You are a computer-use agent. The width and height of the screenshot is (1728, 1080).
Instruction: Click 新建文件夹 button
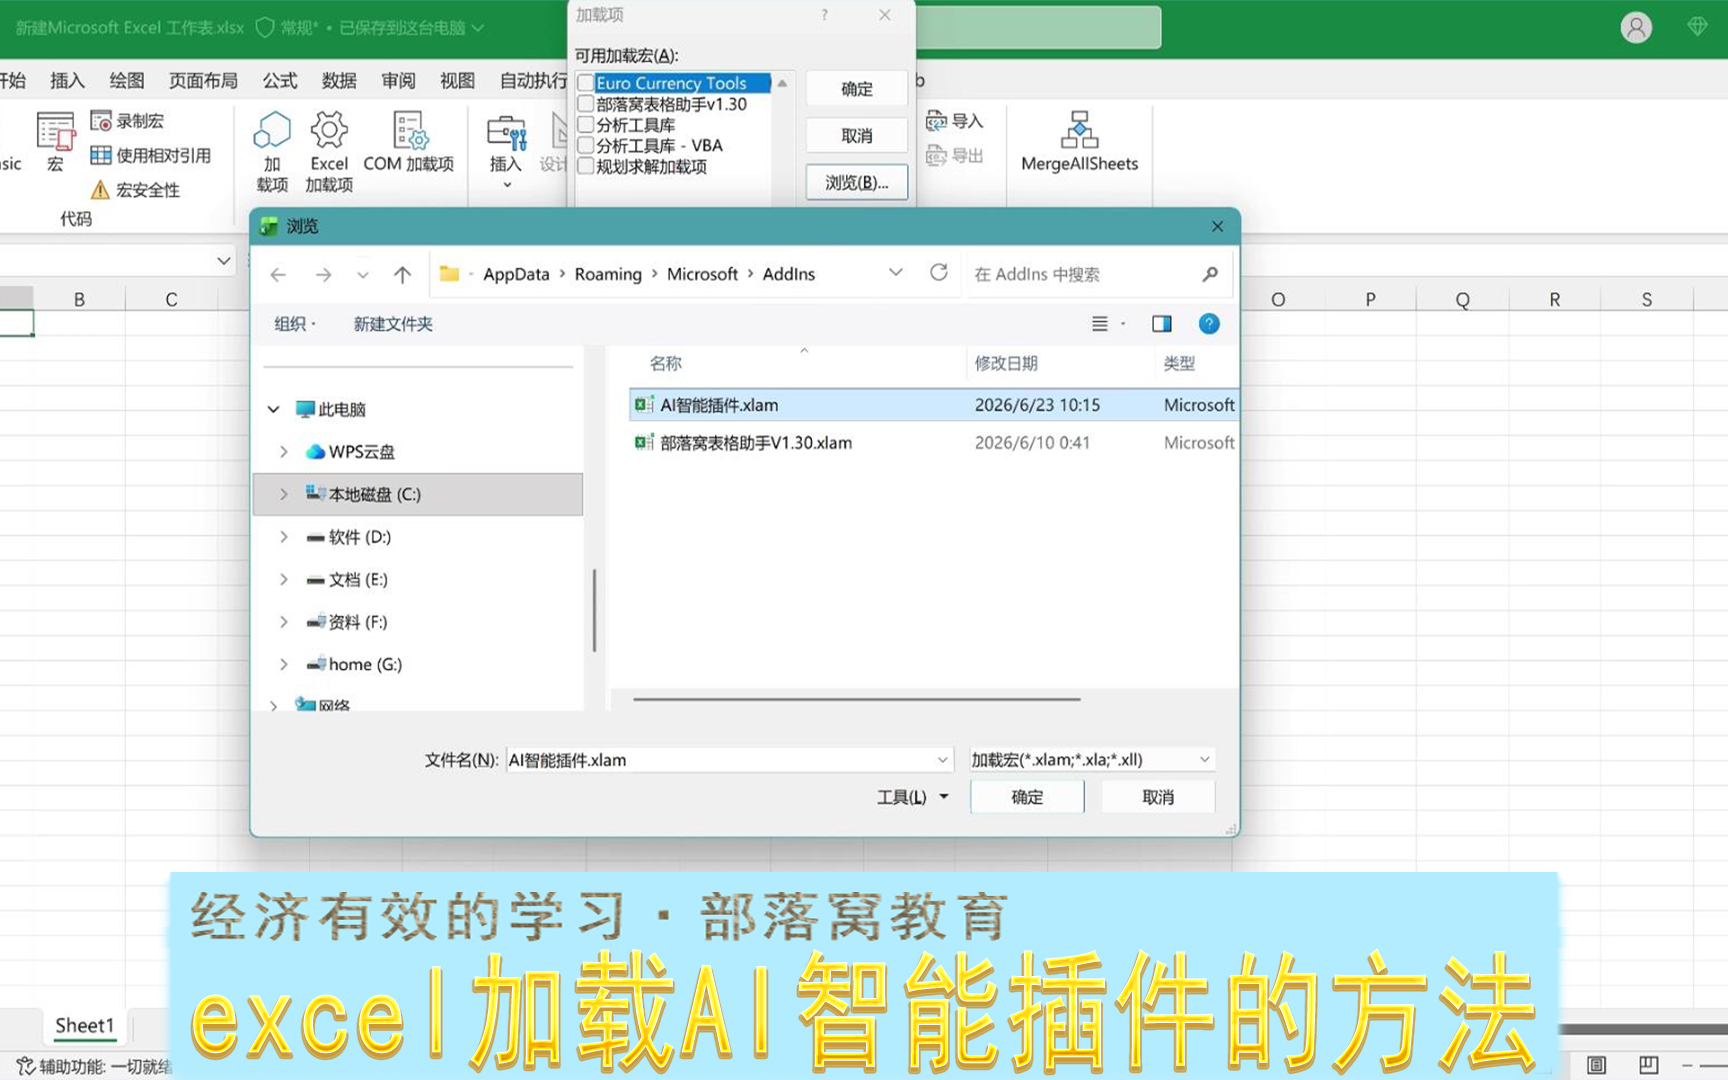(393, 324)
